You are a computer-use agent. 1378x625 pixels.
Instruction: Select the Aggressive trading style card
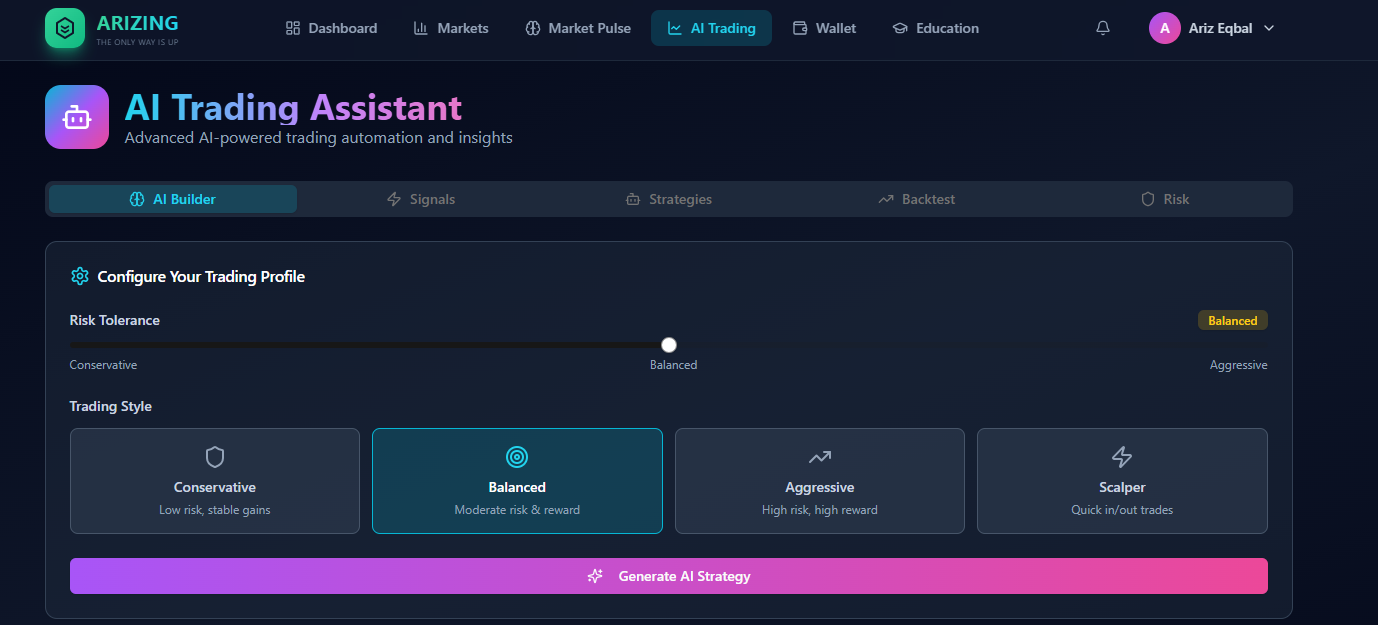pos(820,481)
